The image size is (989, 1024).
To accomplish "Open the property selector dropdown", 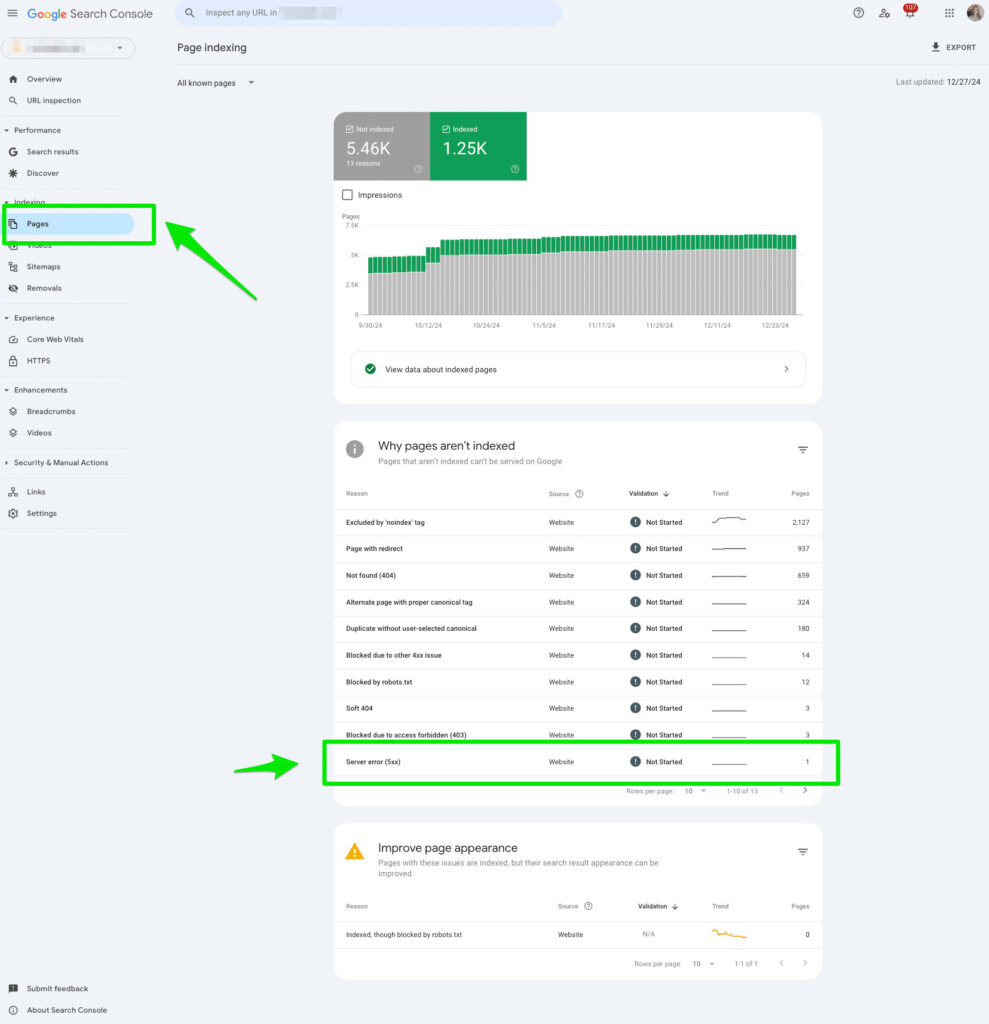I will click(68, 48).
